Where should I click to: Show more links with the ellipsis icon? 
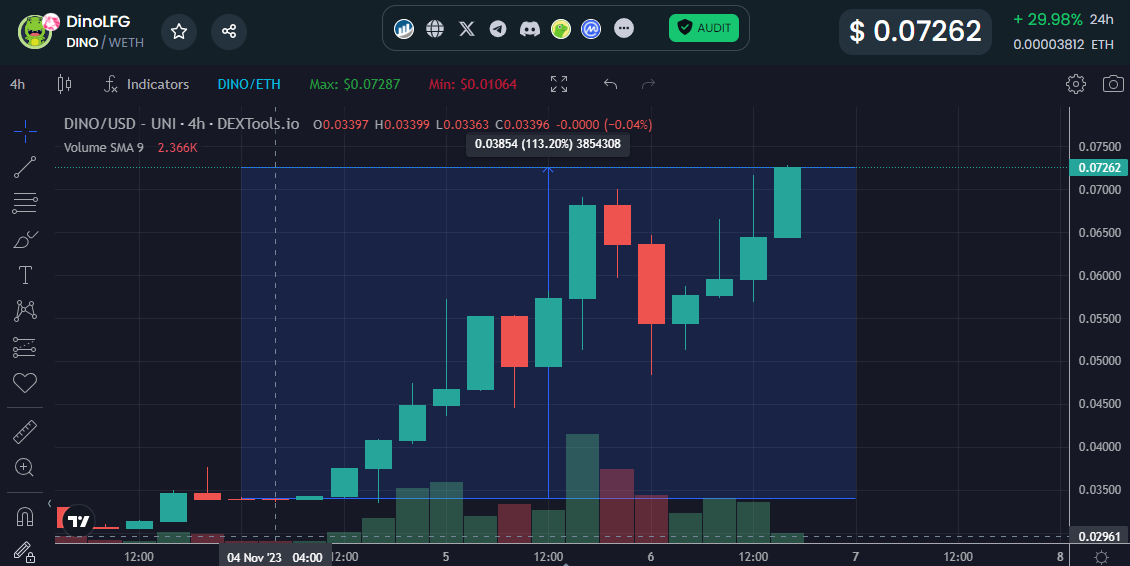pos(624,29)
